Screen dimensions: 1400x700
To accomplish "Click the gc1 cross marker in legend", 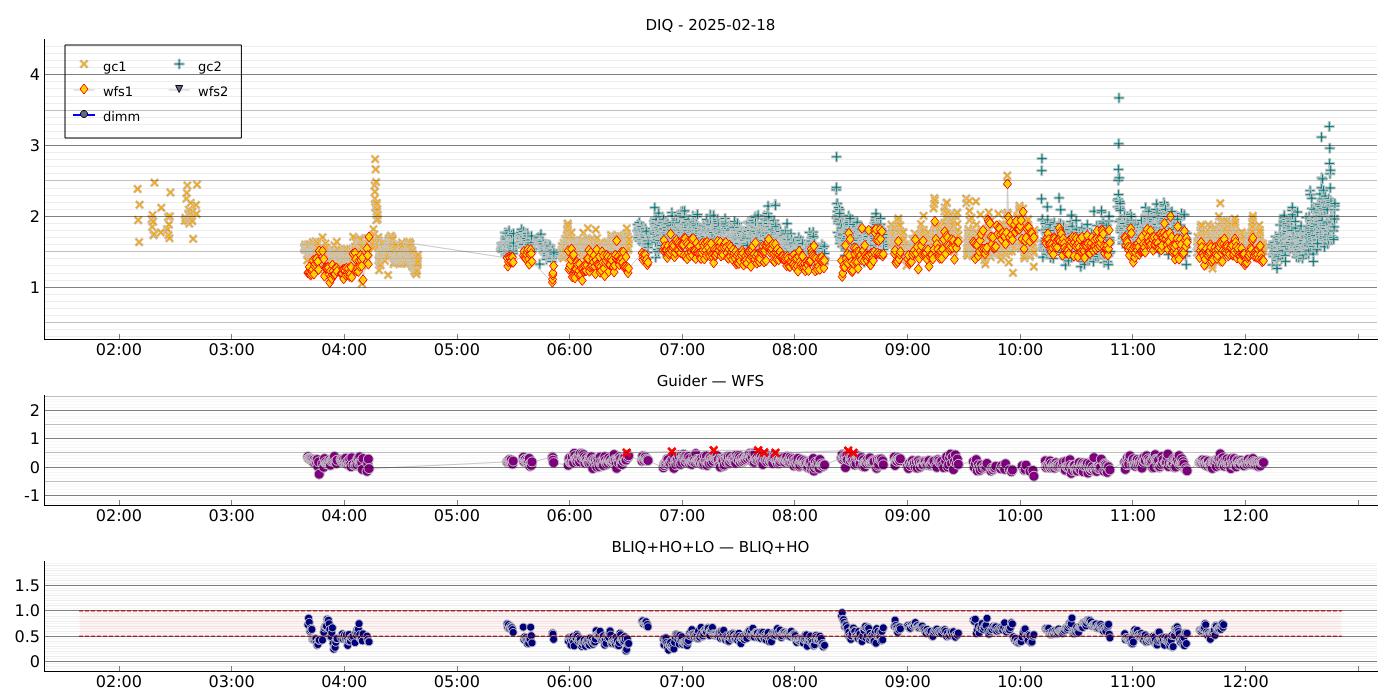I will (x=84, y=65).
